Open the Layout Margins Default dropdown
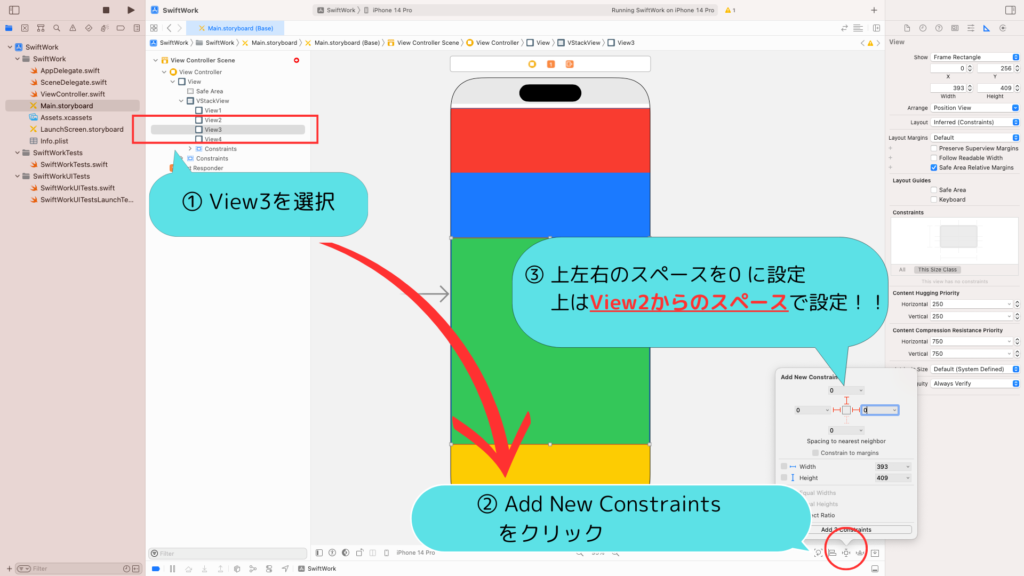This screenshot has width=1024, height=576. [974, 138]
